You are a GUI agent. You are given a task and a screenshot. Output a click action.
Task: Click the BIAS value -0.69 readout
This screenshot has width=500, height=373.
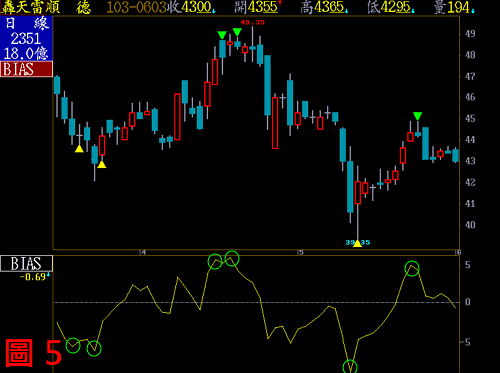33,277
